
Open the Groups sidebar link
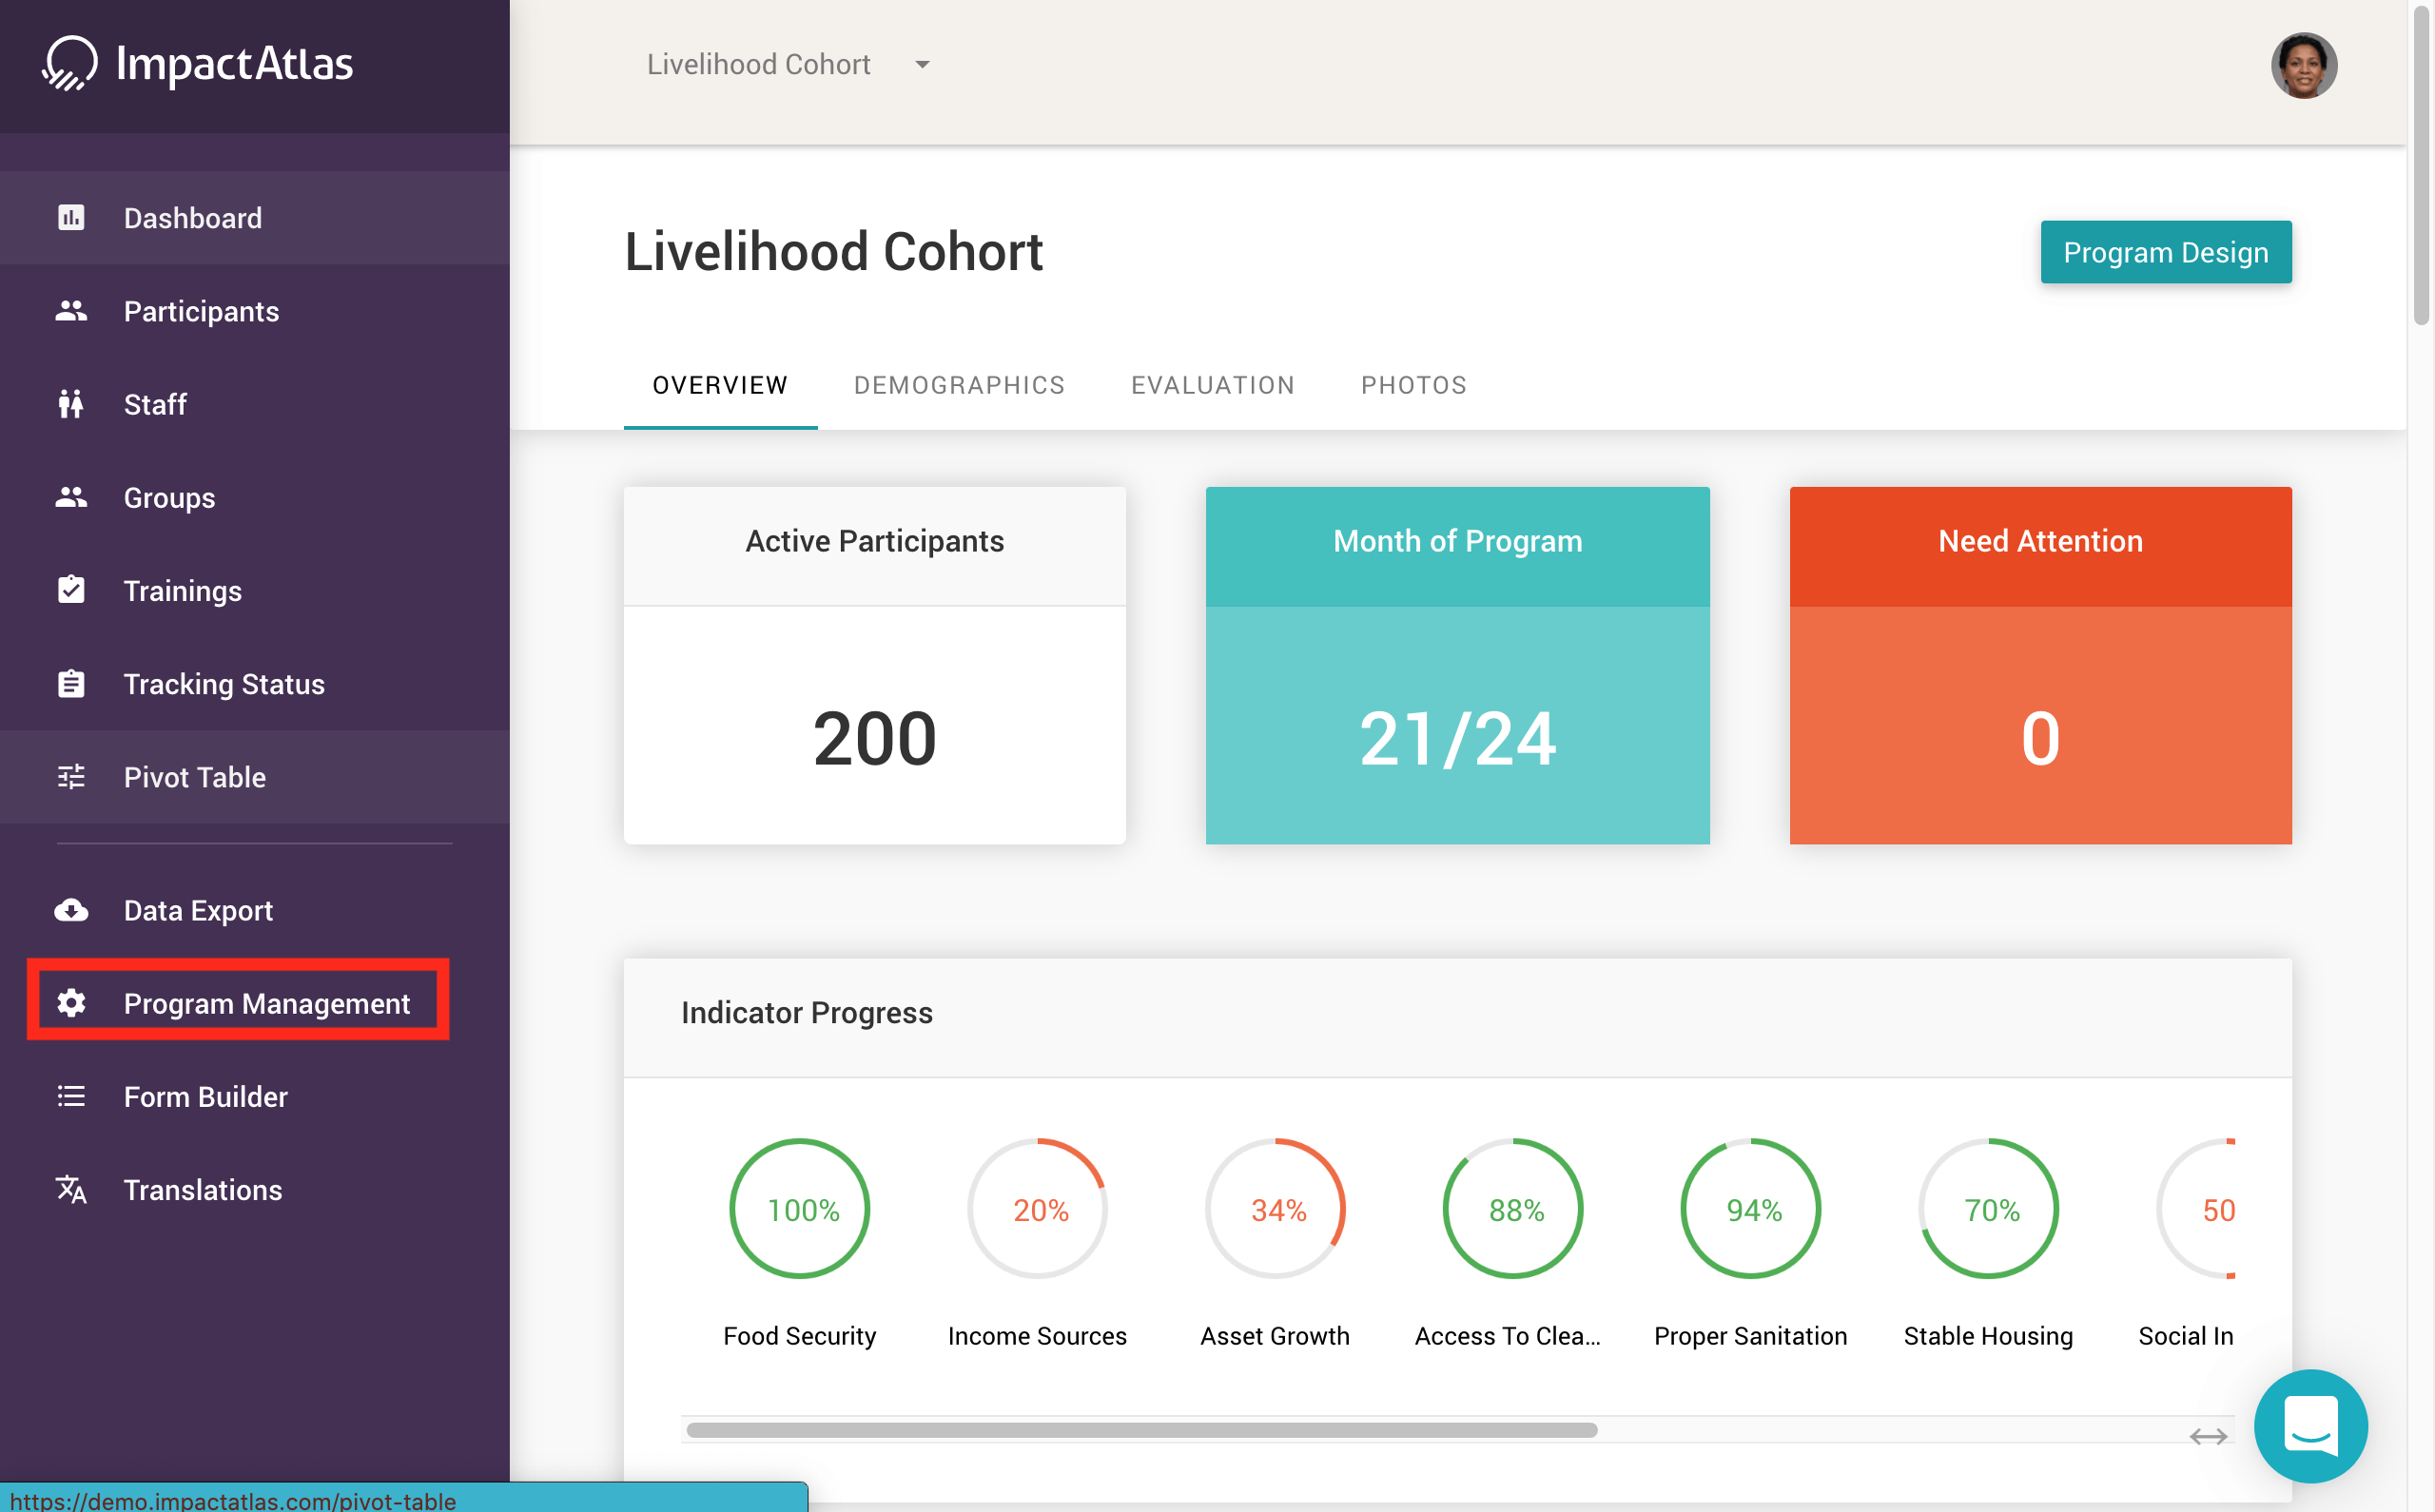click(x=169, y=497)
